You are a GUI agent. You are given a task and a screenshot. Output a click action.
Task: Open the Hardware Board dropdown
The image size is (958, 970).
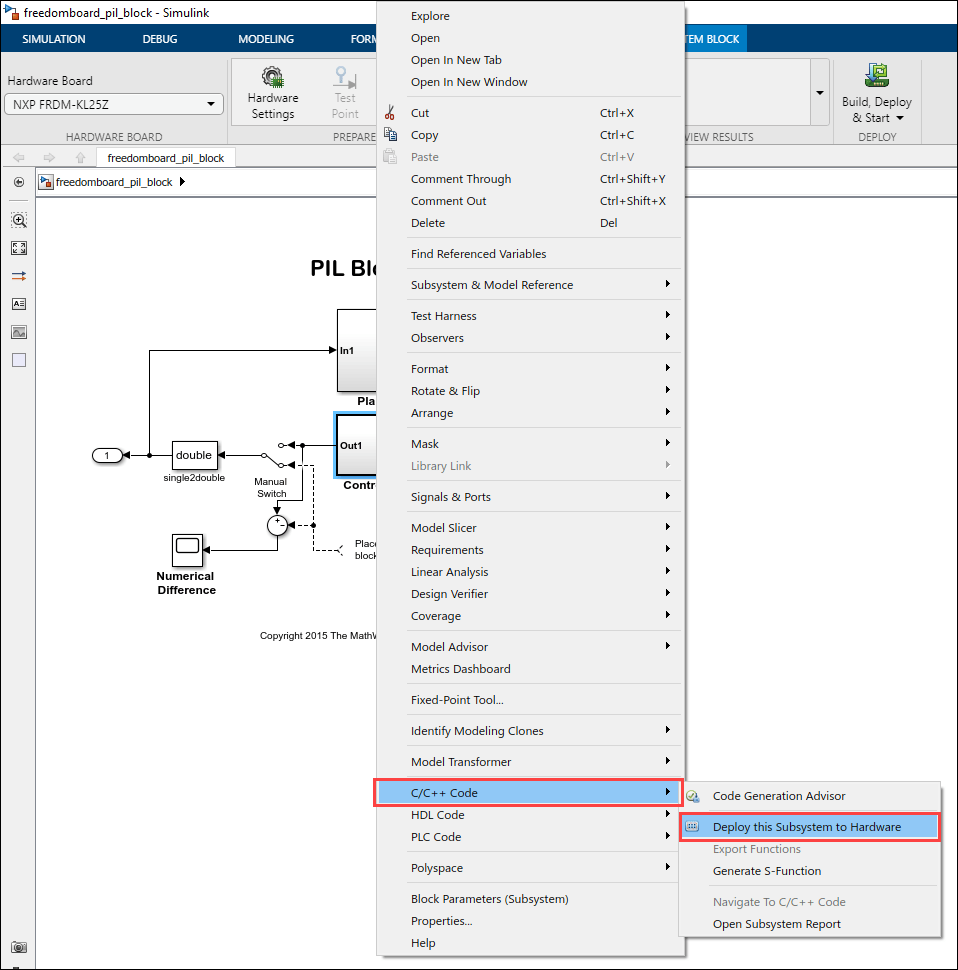[114, 104]
